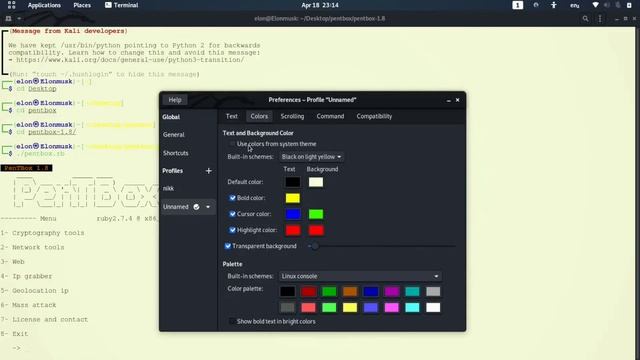The image size is (640, 360).
Task: Open Black on light yellow scheme dropdown
Action: coord(311,157)
